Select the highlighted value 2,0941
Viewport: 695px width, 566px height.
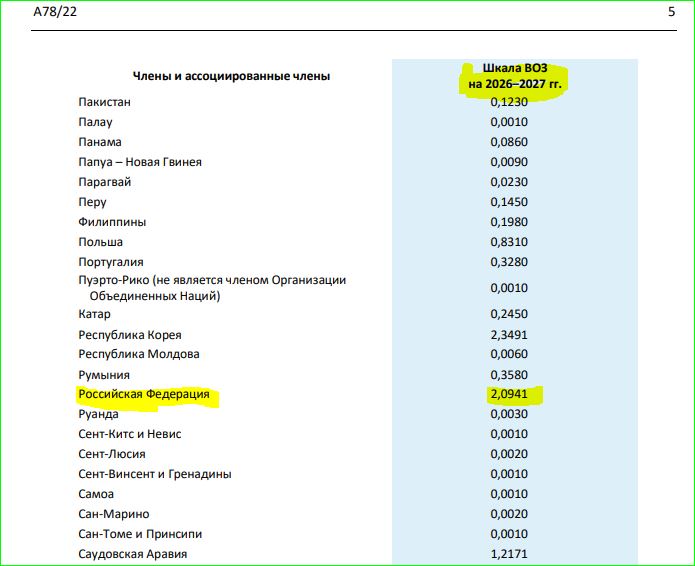point(509,394)
